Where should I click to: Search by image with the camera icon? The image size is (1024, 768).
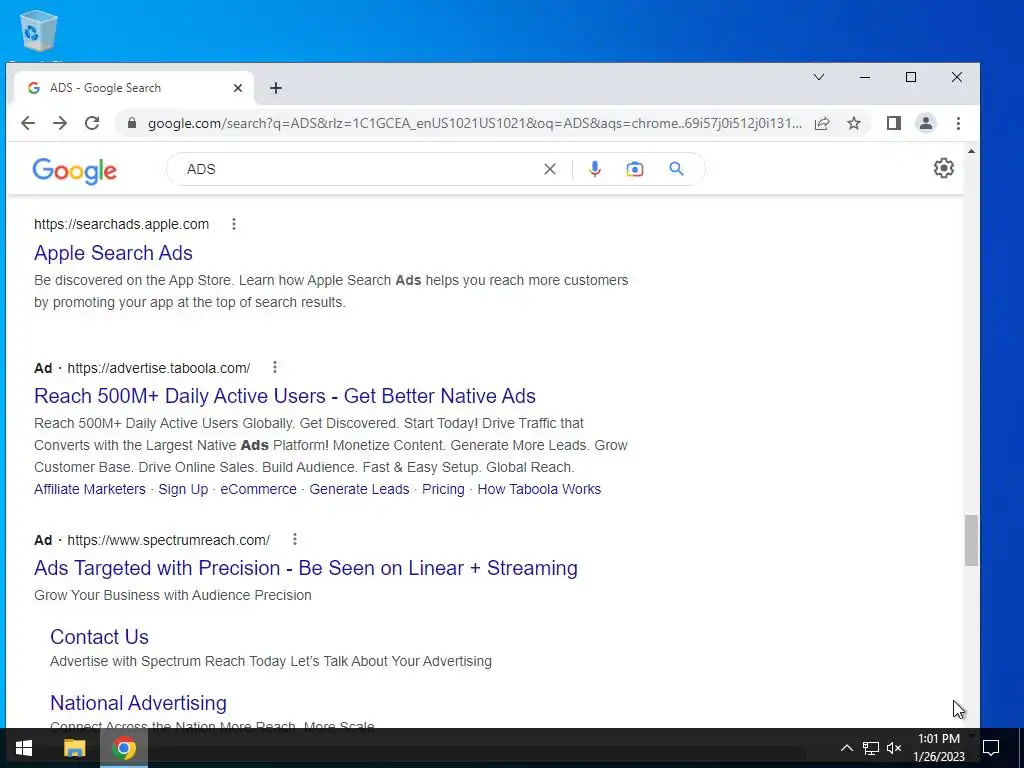coord(635,169)
